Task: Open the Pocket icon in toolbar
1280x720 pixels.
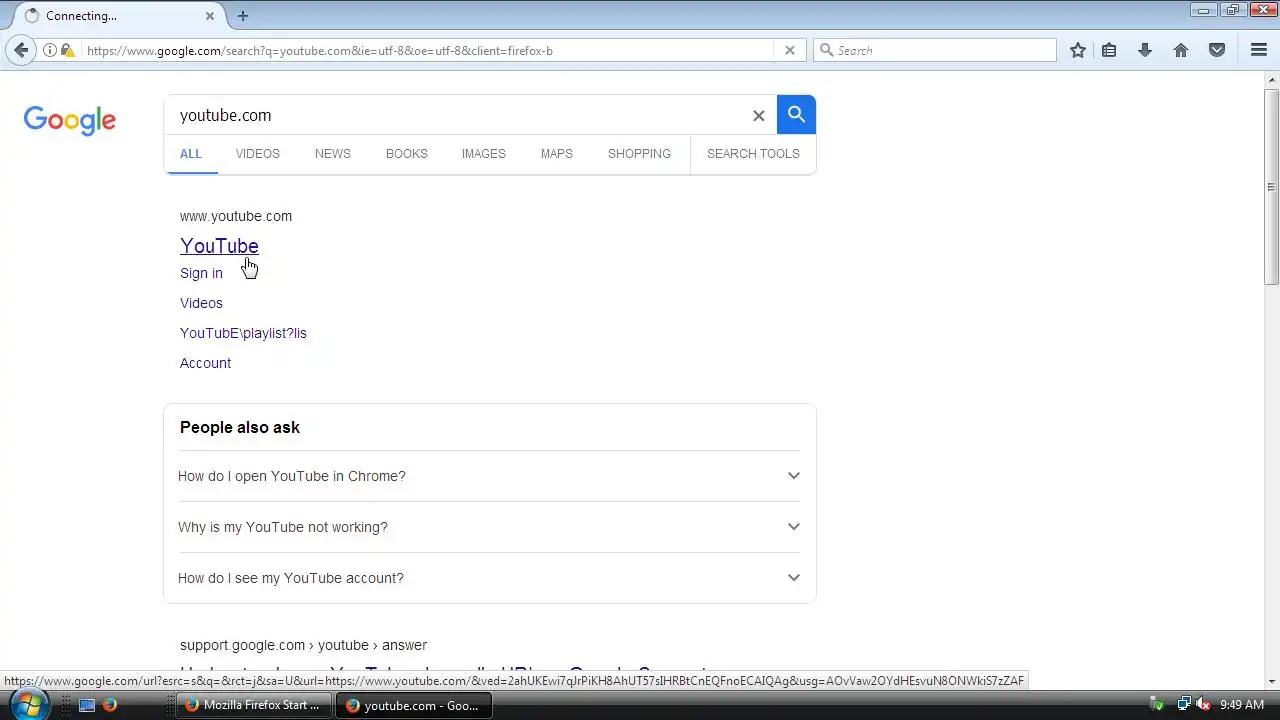Action: pos(1217,50)
